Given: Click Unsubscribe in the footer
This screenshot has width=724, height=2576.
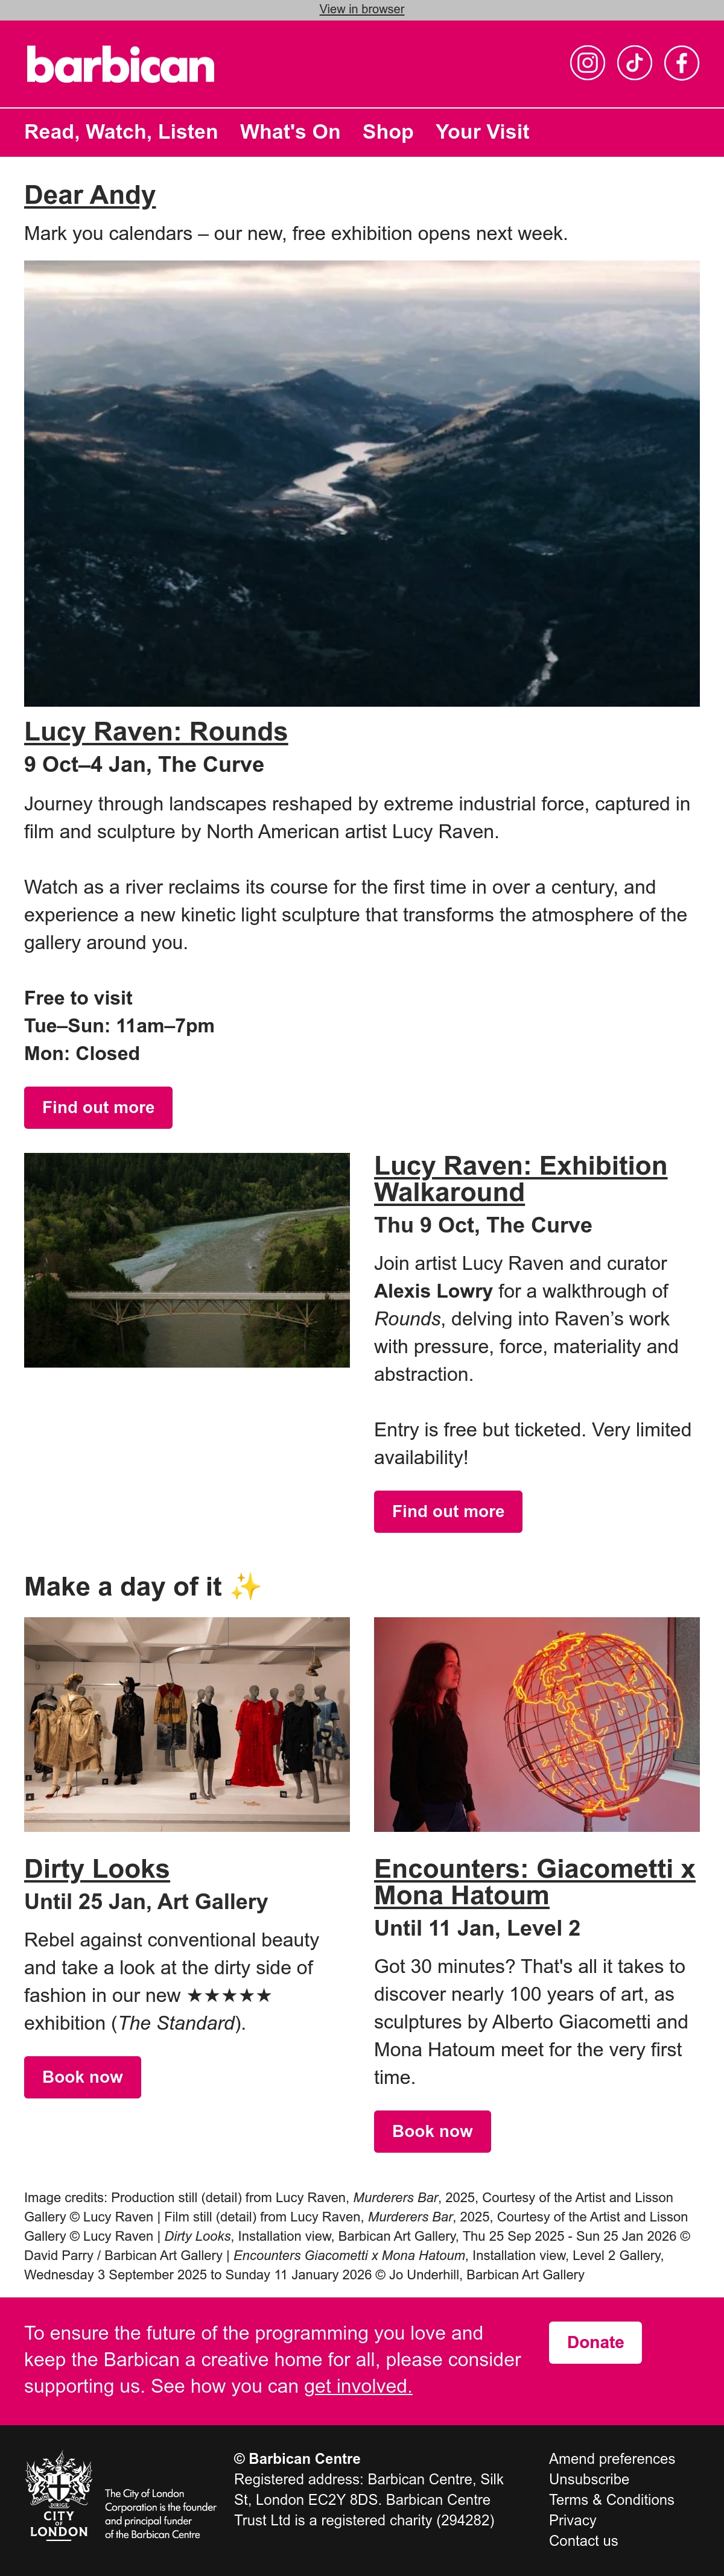Looking at the screenshot, I should click(589, 2479).
